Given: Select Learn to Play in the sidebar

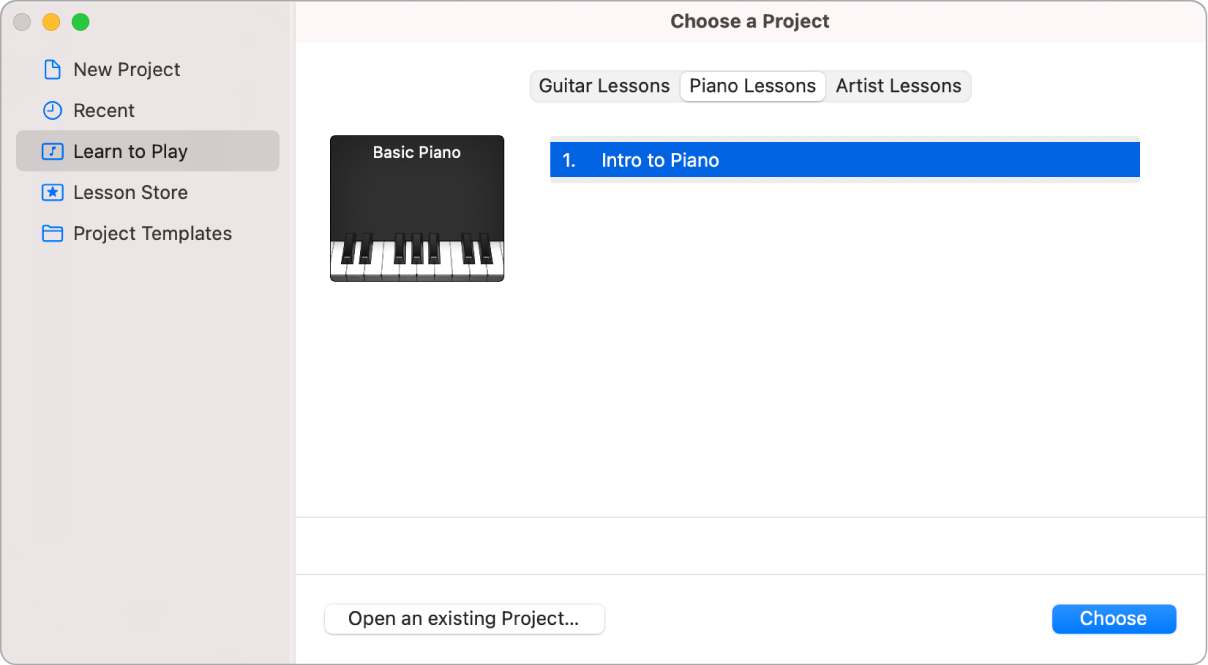Looking at the screenshot, I should pos(130,151).
